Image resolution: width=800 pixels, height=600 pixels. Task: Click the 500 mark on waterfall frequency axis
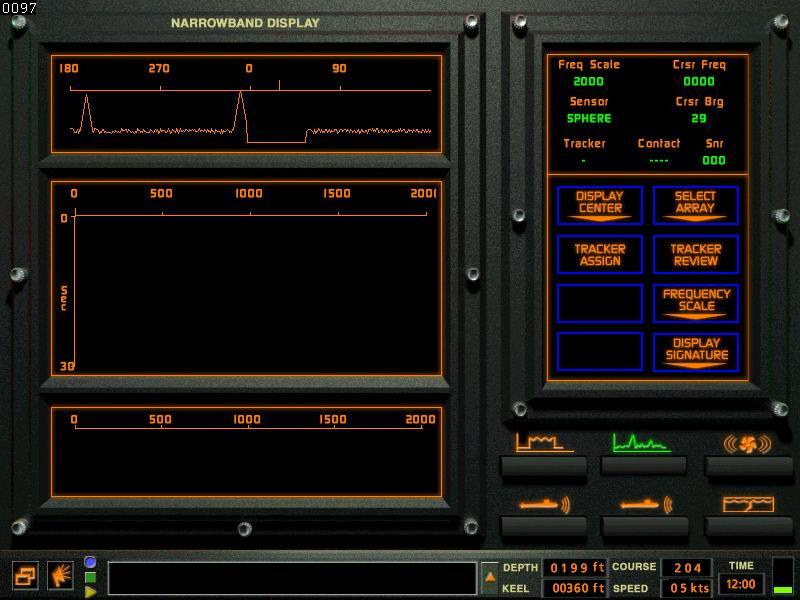click(x=161, y=193)
